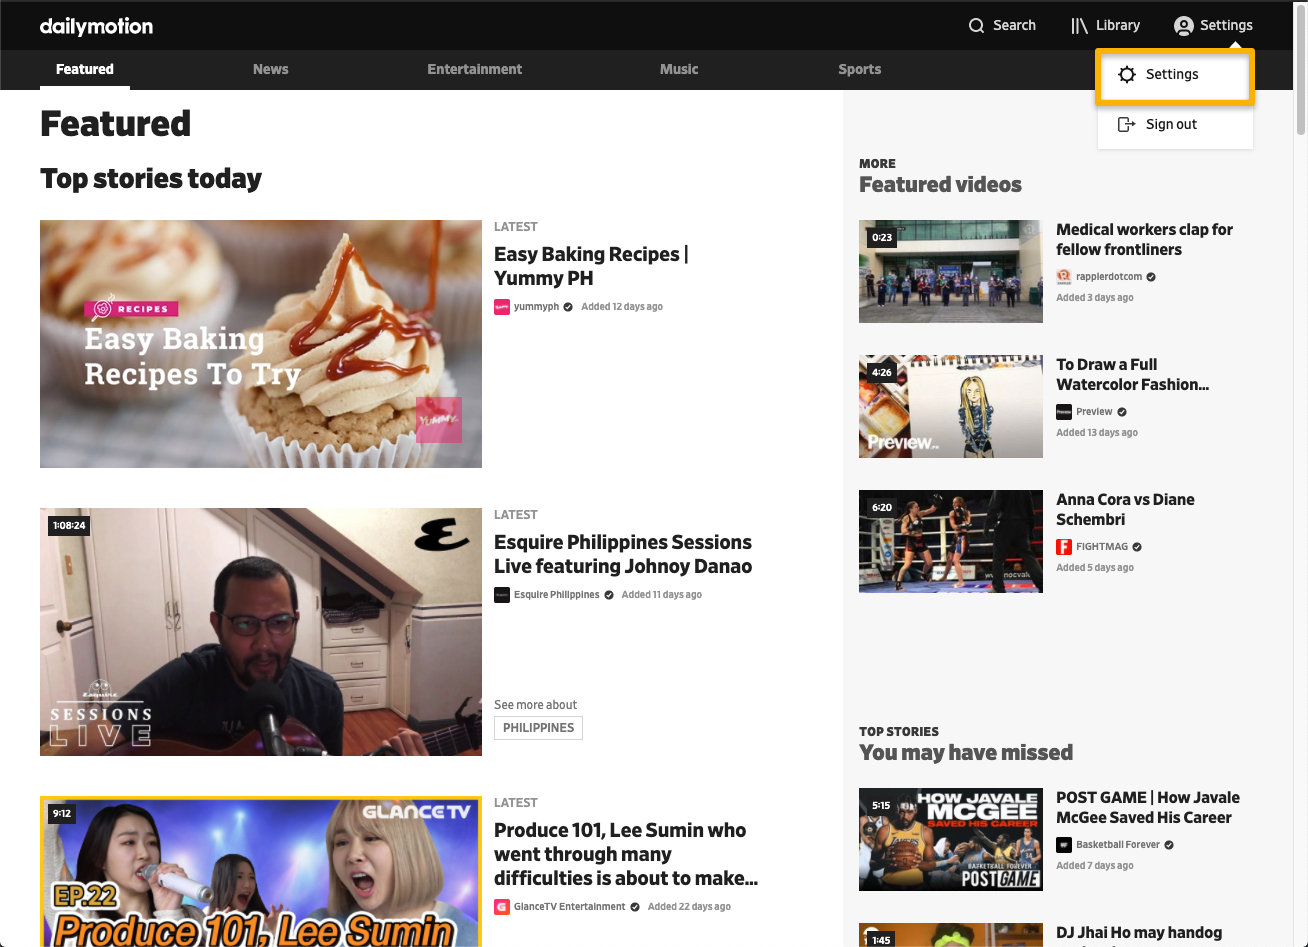
Task: Click the cupcake Easy Baking Recipes thumbnail
Action: pyautogui.click(x=261, y=344)
